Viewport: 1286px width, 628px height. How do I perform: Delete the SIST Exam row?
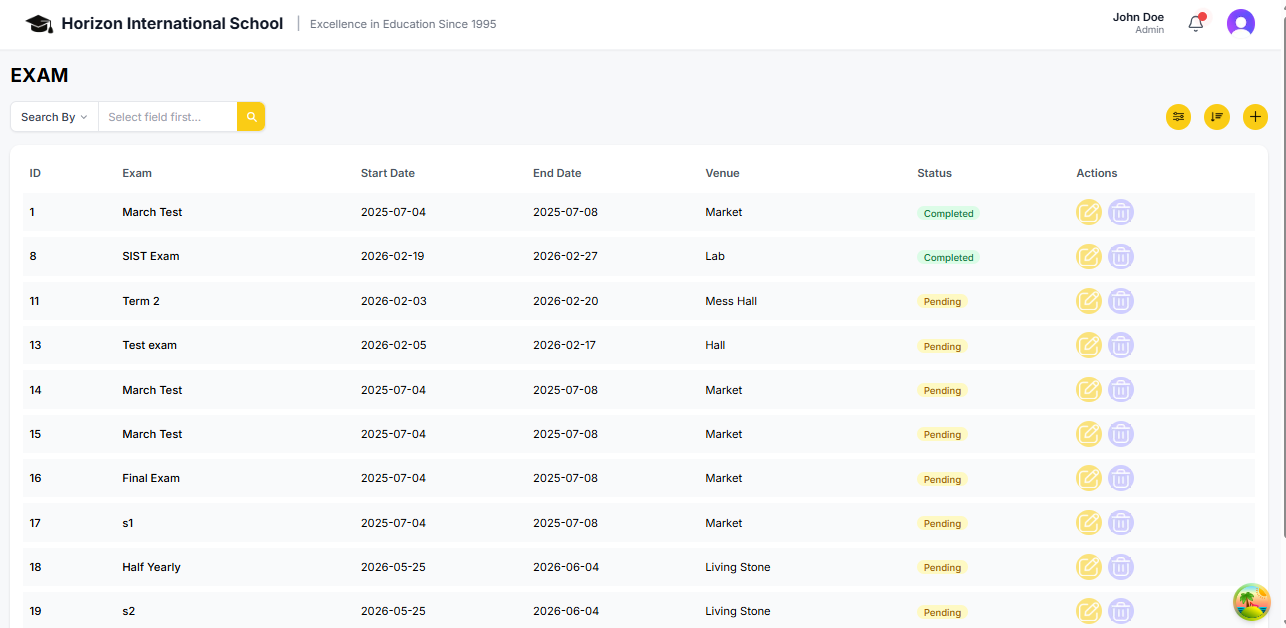[1121, 256]
